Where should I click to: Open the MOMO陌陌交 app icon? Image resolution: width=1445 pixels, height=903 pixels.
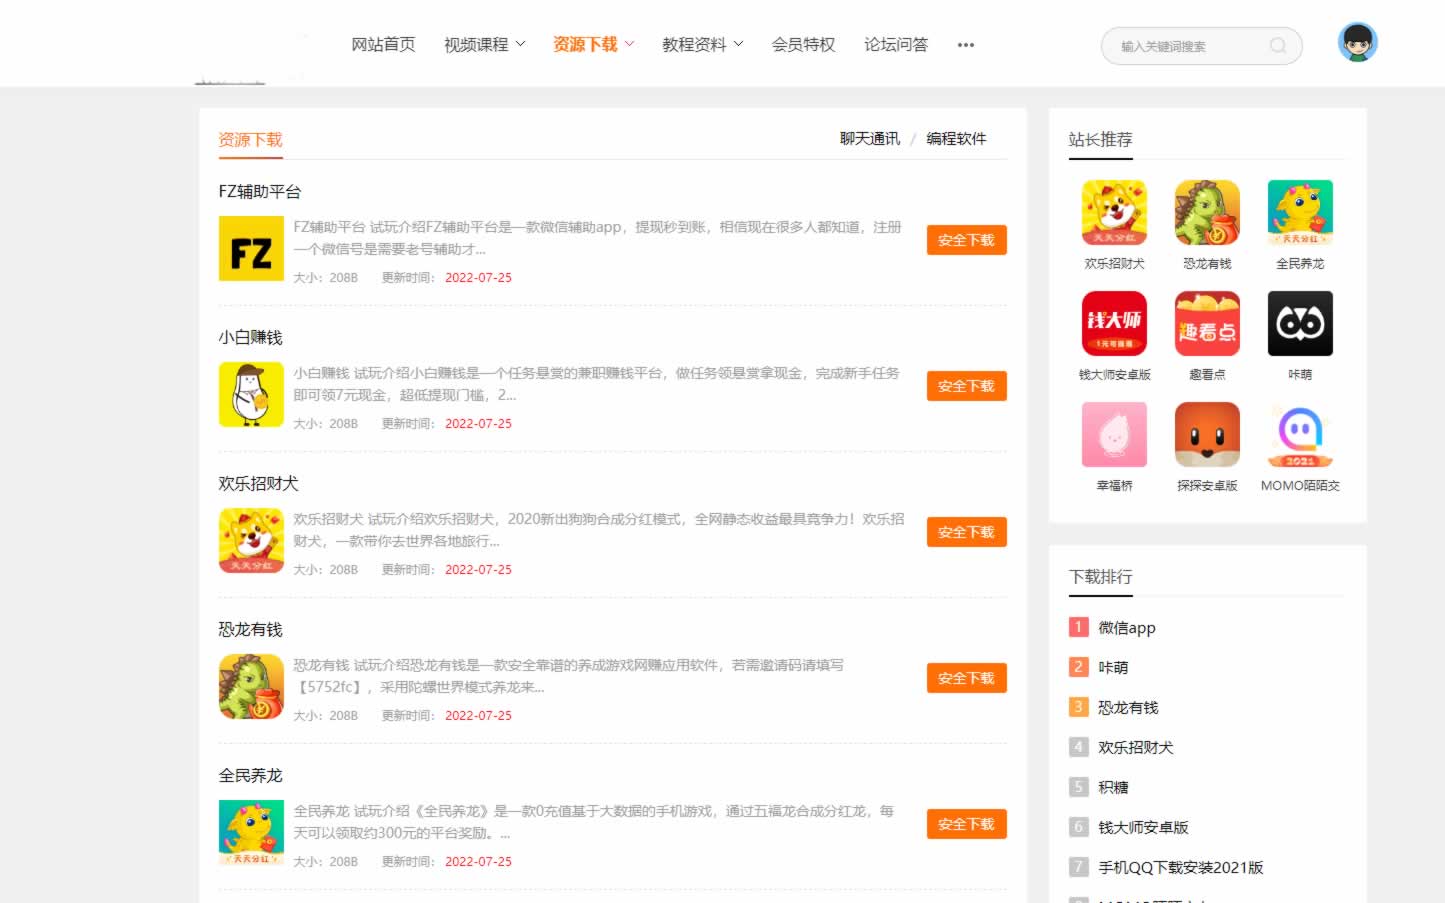[1300, 435]
